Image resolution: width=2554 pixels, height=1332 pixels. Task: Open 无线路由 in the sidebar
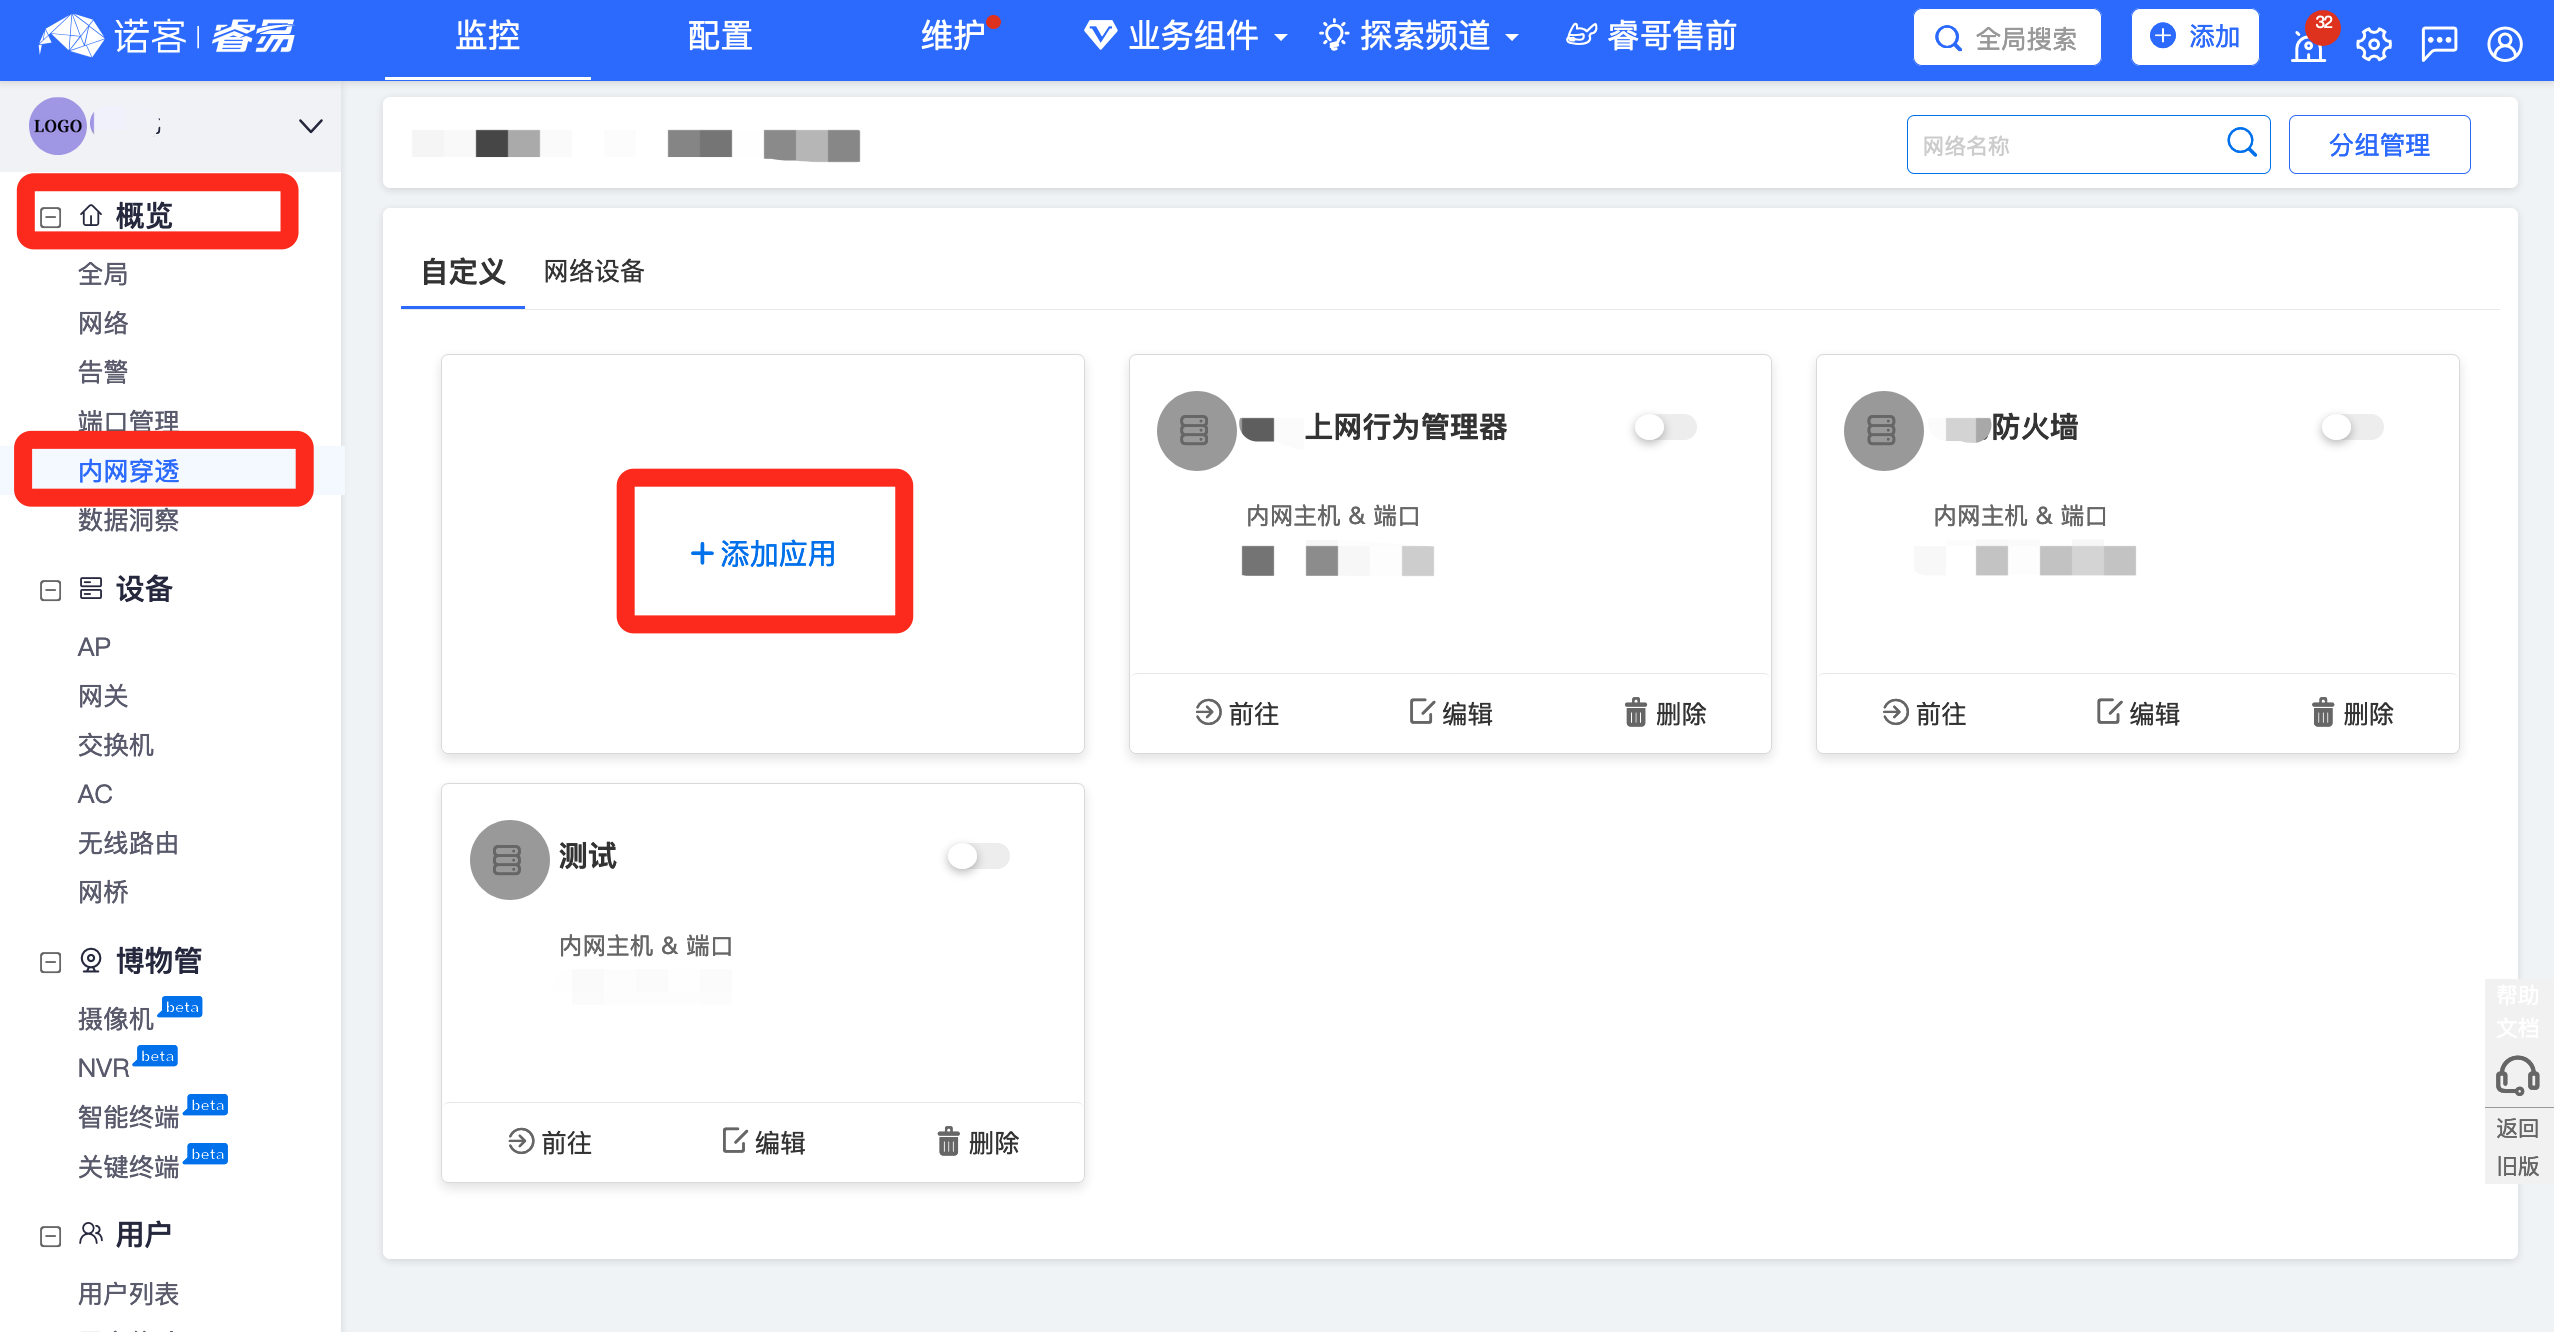coord(128,843)
